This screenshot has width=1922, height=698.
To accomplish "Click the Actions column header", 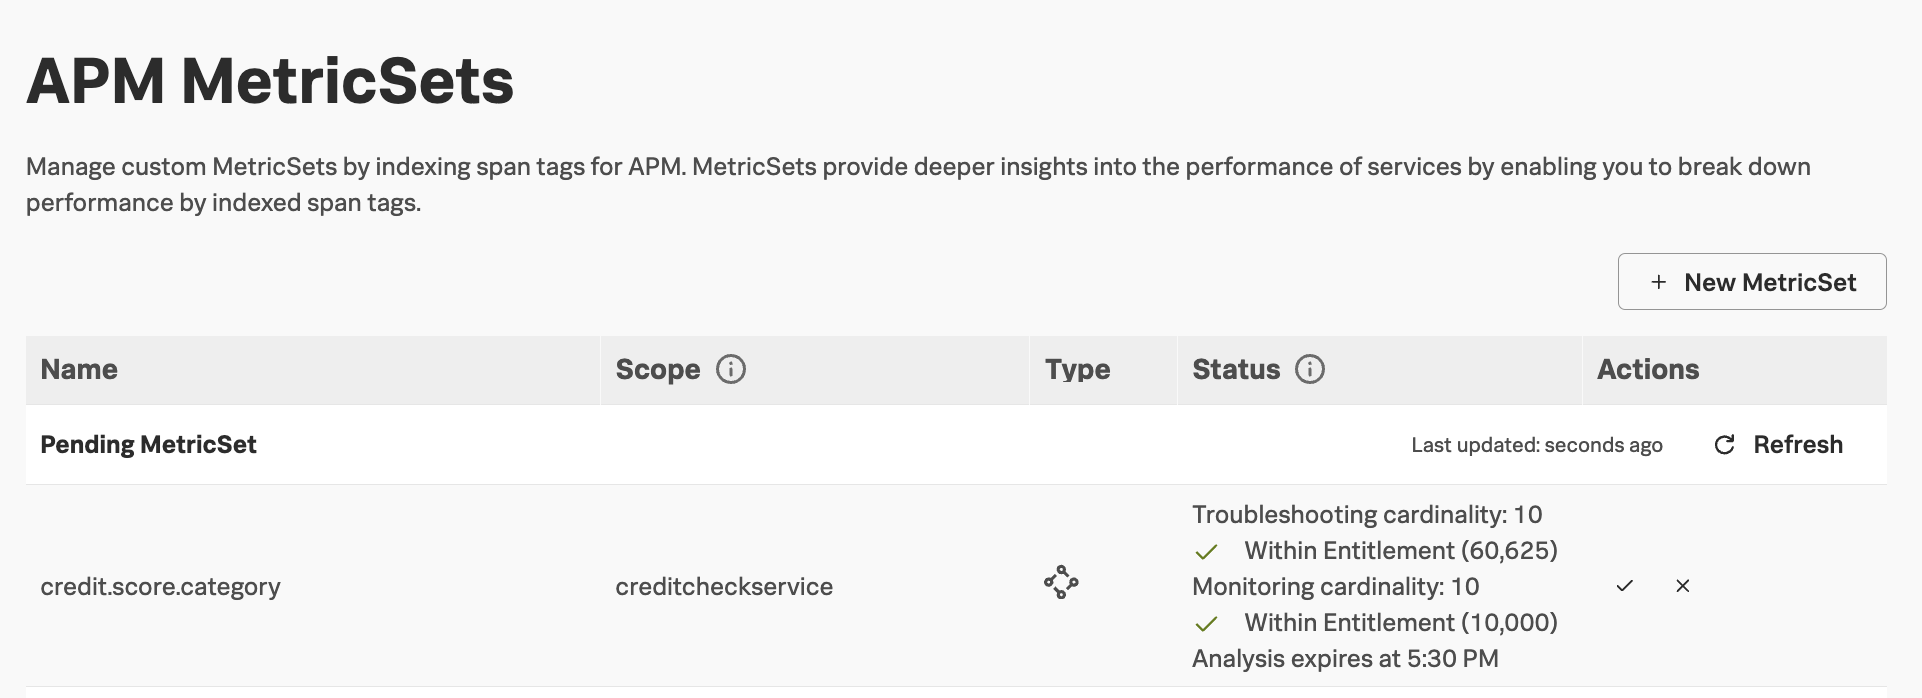I will point(1647,369).
